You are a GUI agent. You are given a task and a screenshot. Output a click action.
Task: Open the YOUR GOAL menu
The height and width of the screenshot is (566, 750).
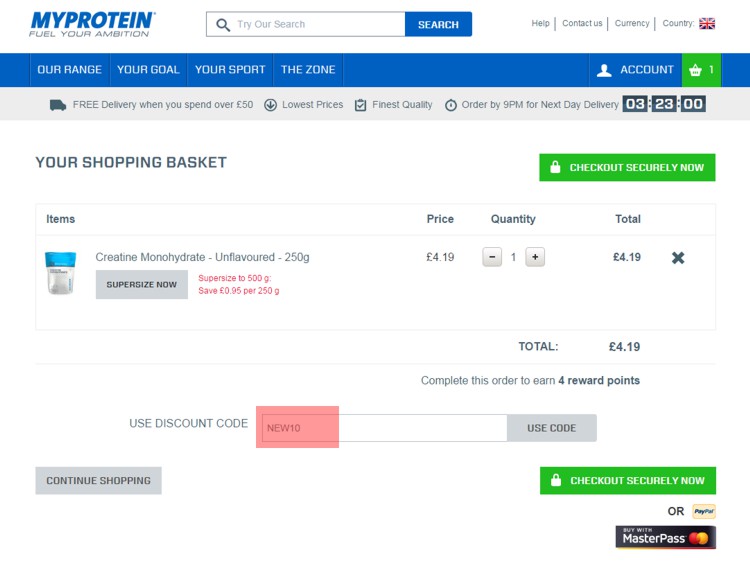pyautogui.click(x=148, y=70)
